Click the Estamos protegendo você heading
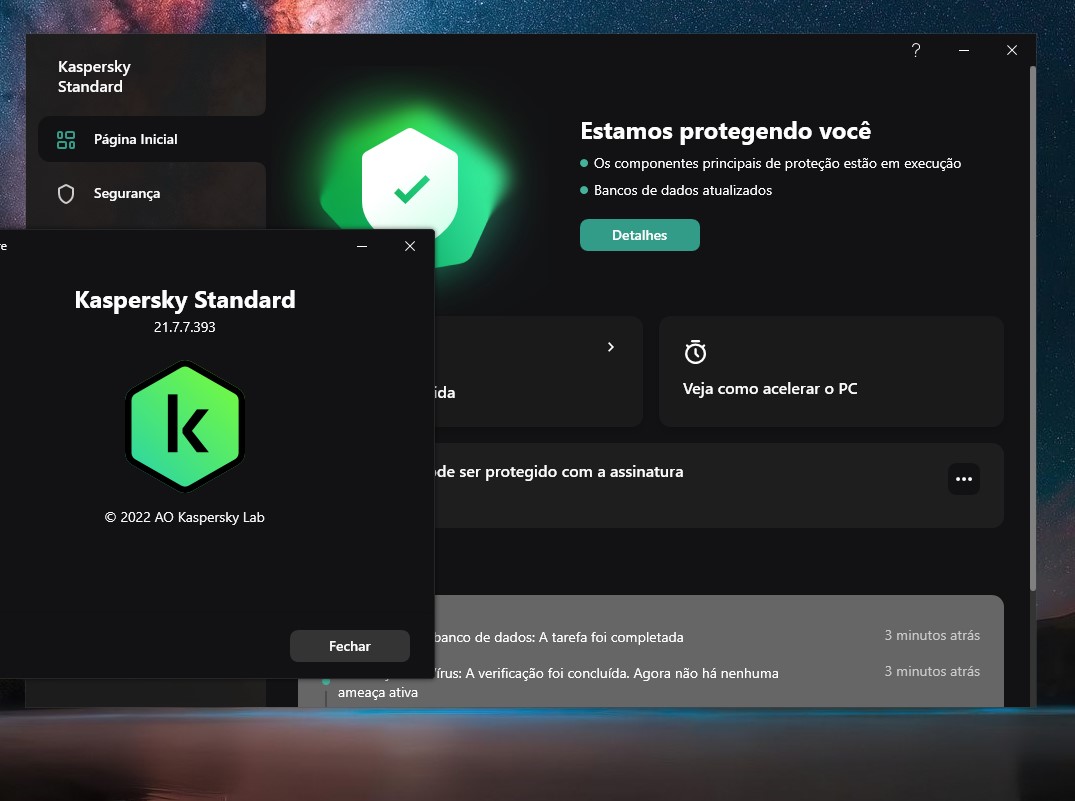The image size is (1075, 801). (x=726, y=130)
